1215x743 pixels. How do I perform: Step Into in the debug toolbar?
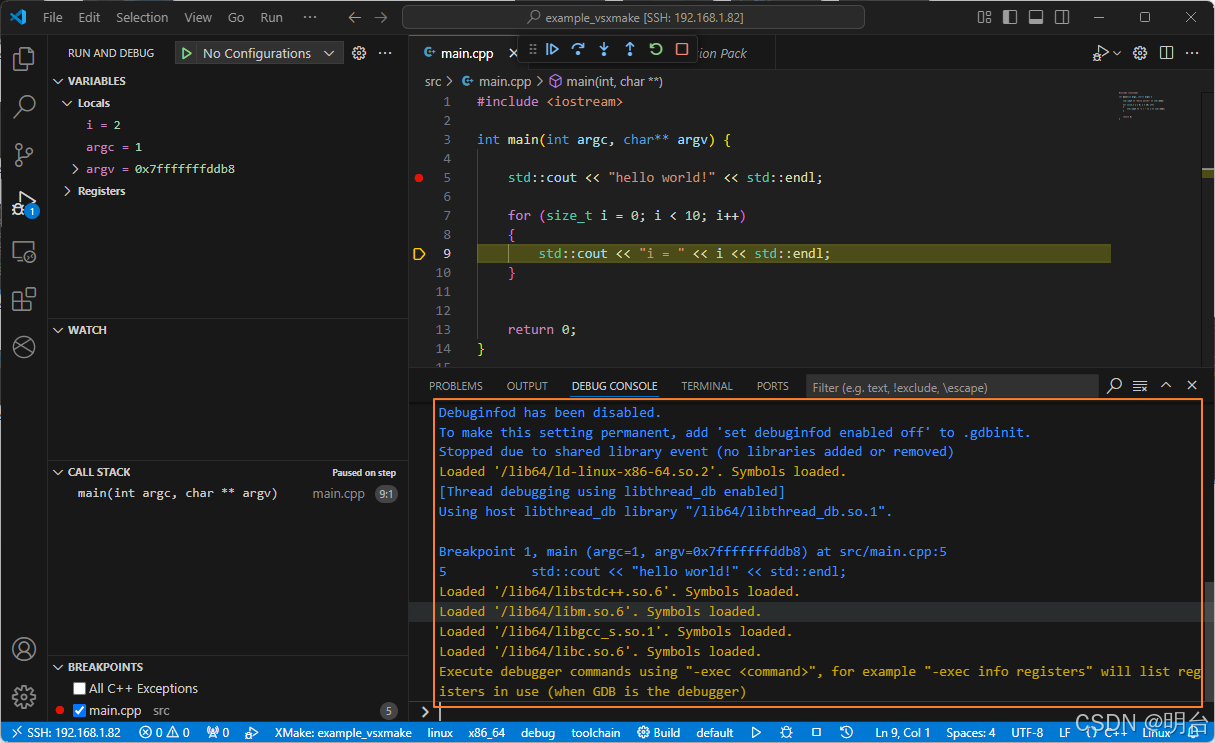point(604,49)
